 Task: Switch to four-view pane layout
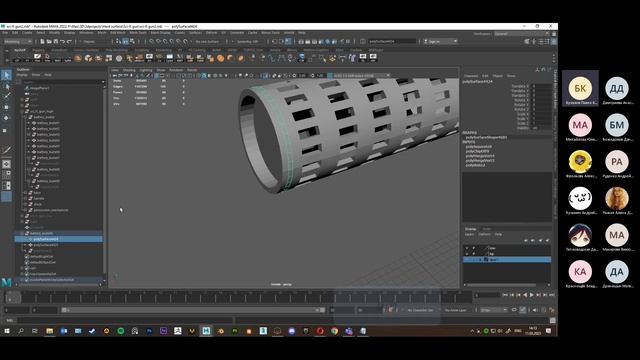[x=6, y=175]
